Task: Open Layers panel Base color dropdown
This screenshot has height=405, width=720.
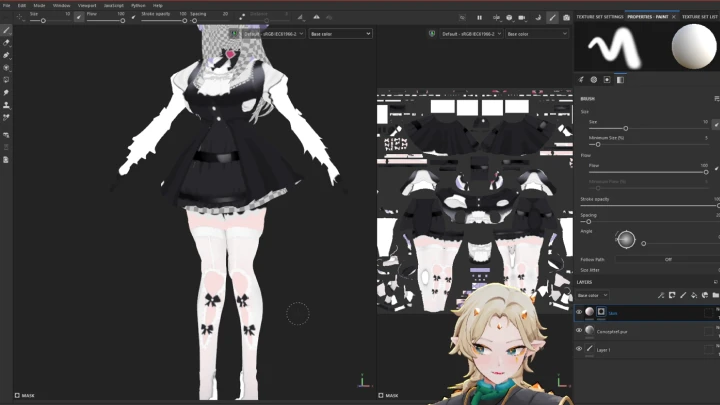Action: (592, 295)
